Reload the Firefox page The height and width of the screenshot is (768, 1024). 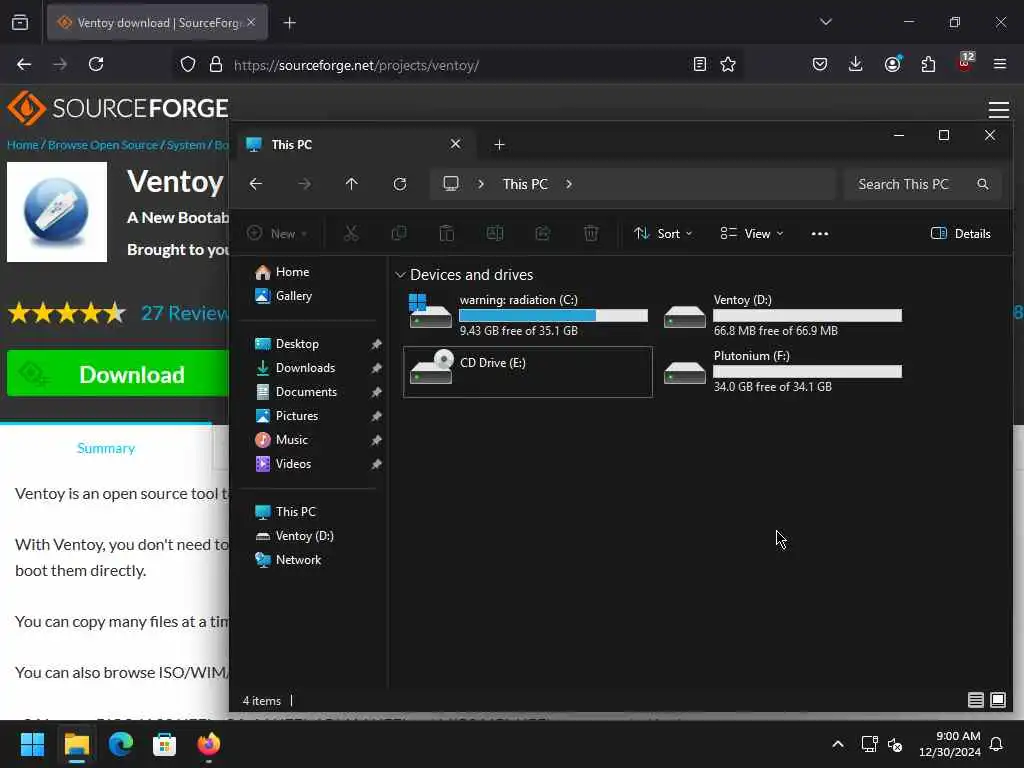click(96, 64)
